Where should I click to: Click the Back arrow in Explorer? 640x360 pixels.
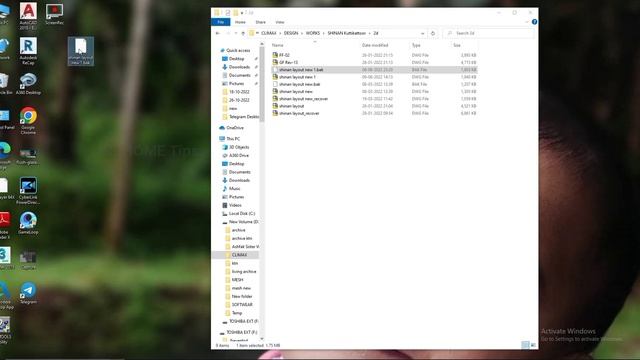[x=218, y=33]
